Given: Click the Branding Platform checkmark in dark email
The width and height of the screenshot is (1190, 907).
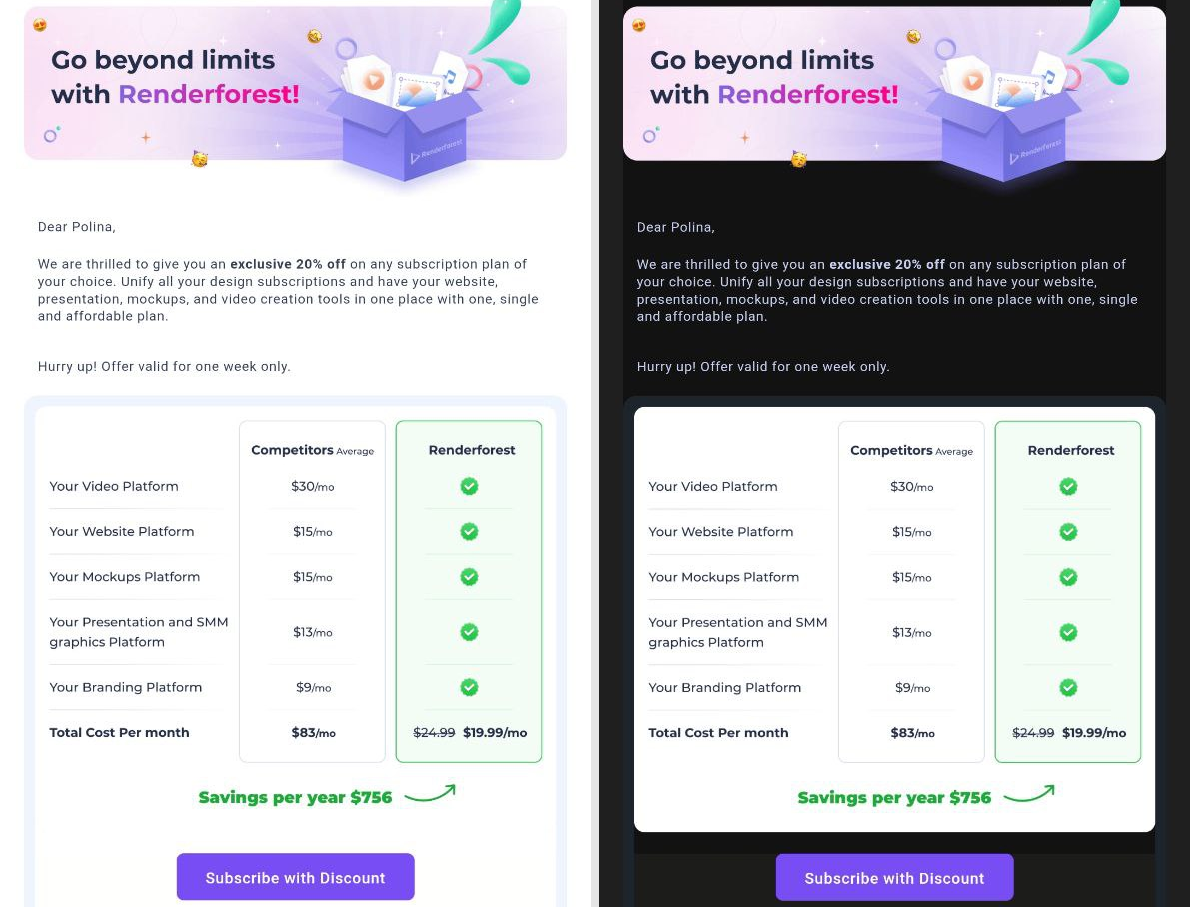Looking at the screenshot, I should click(x=1068, y=688).
